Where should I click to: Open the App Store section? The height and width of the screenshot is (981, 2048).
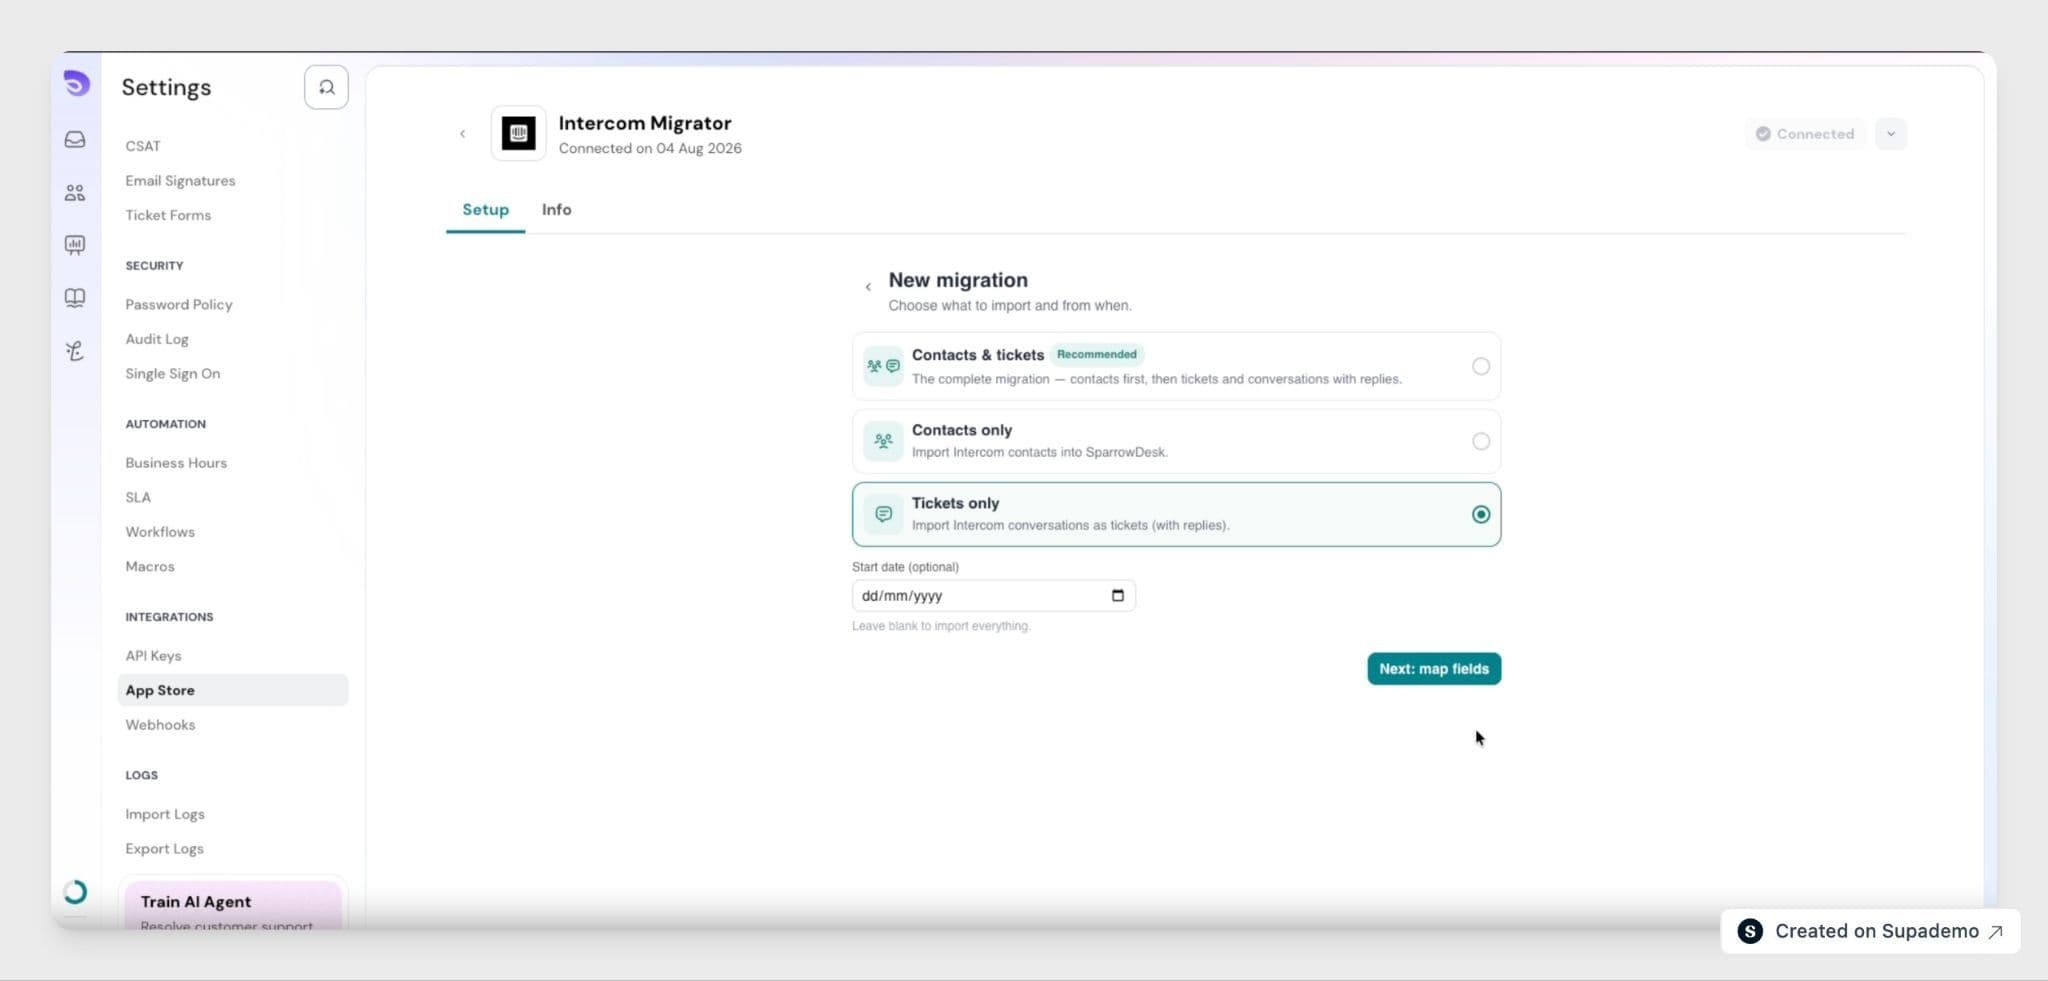pos(233,690)
